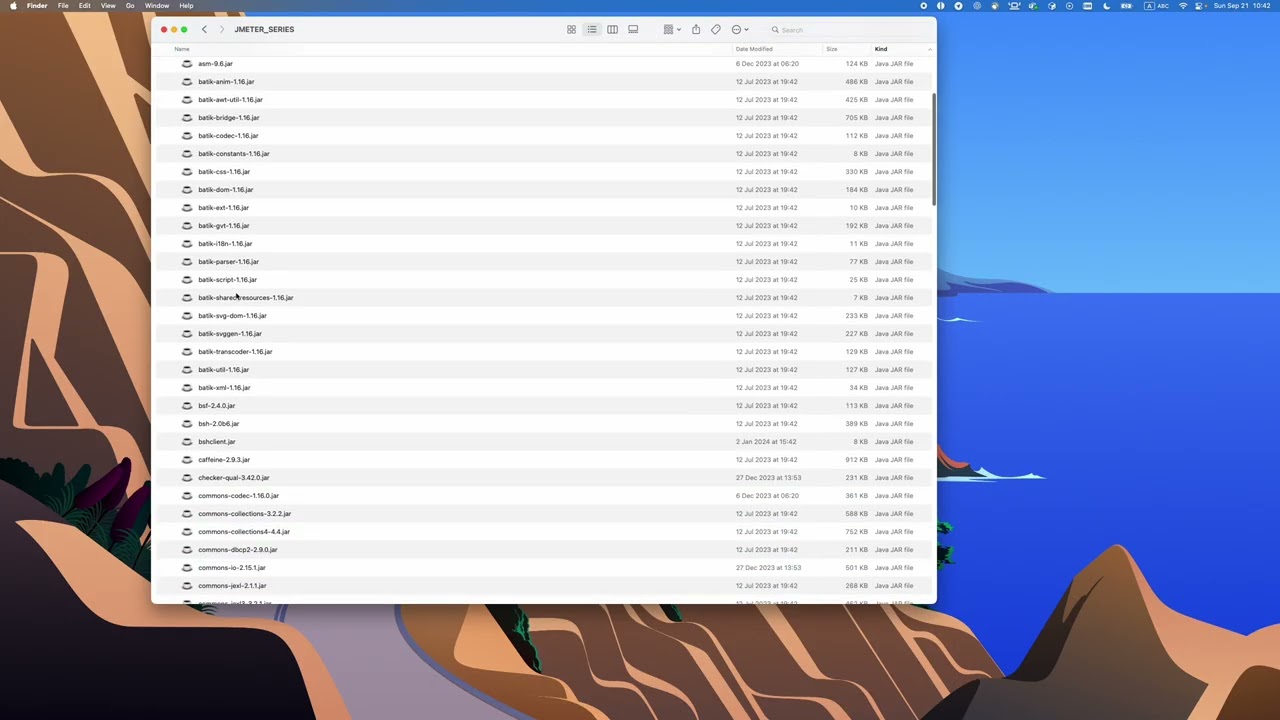This screenshot has width=1280, height=720.
Task: Open the Go menu
Action: tap(130, 6)
